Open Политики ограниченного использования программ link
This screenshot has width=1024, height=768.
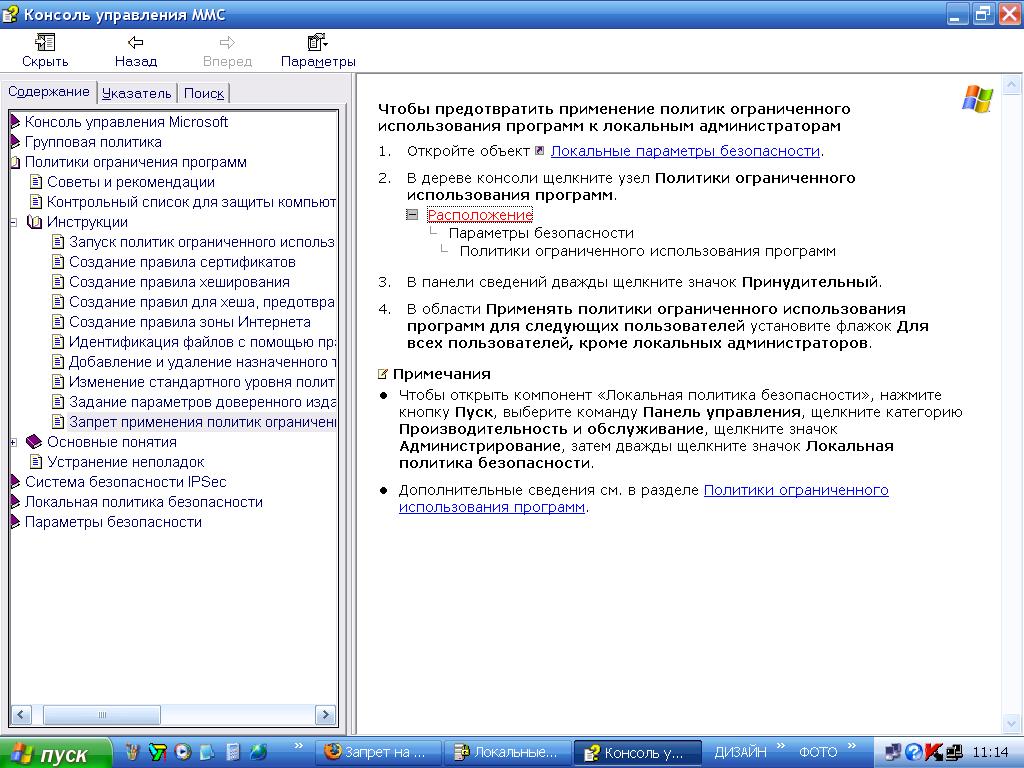tap(643, 498)
